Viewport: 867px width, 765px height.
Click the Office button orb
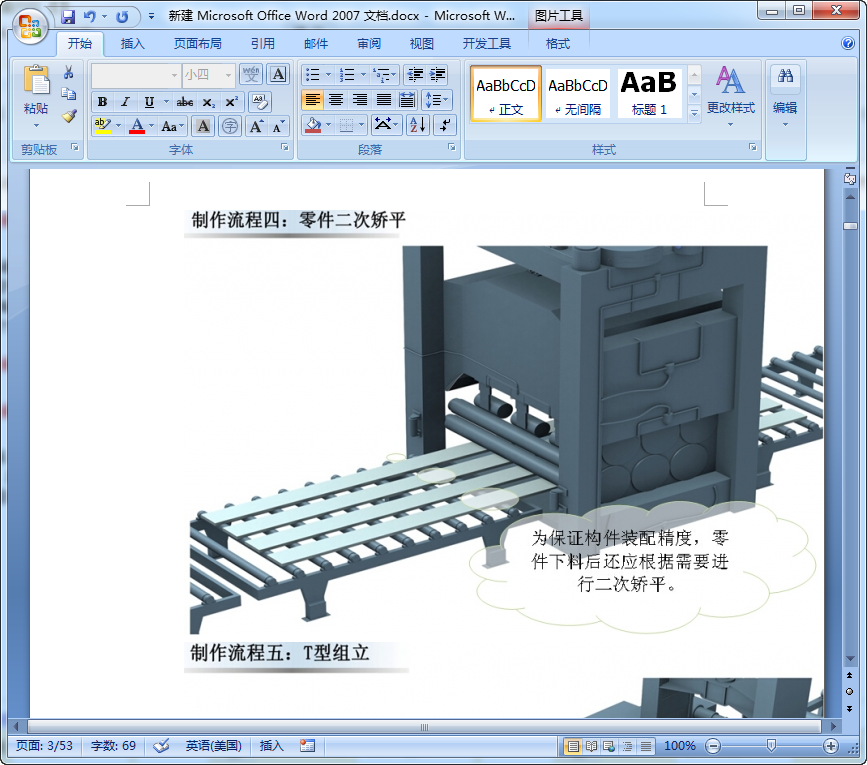pyautogui.click(x=30, y=25)
